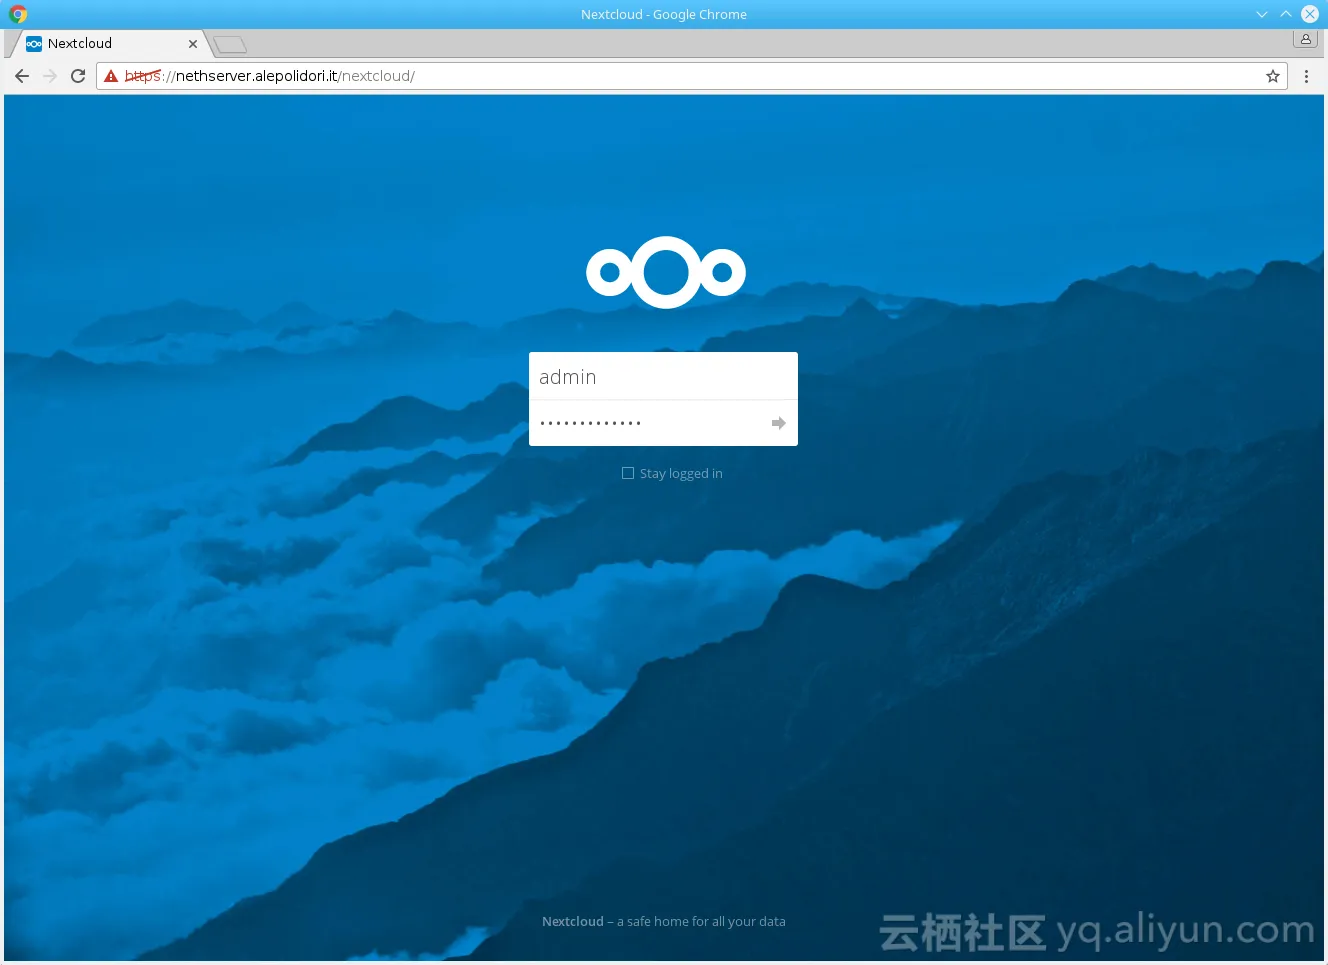Click the Nextcloud tab favicon

34,44
